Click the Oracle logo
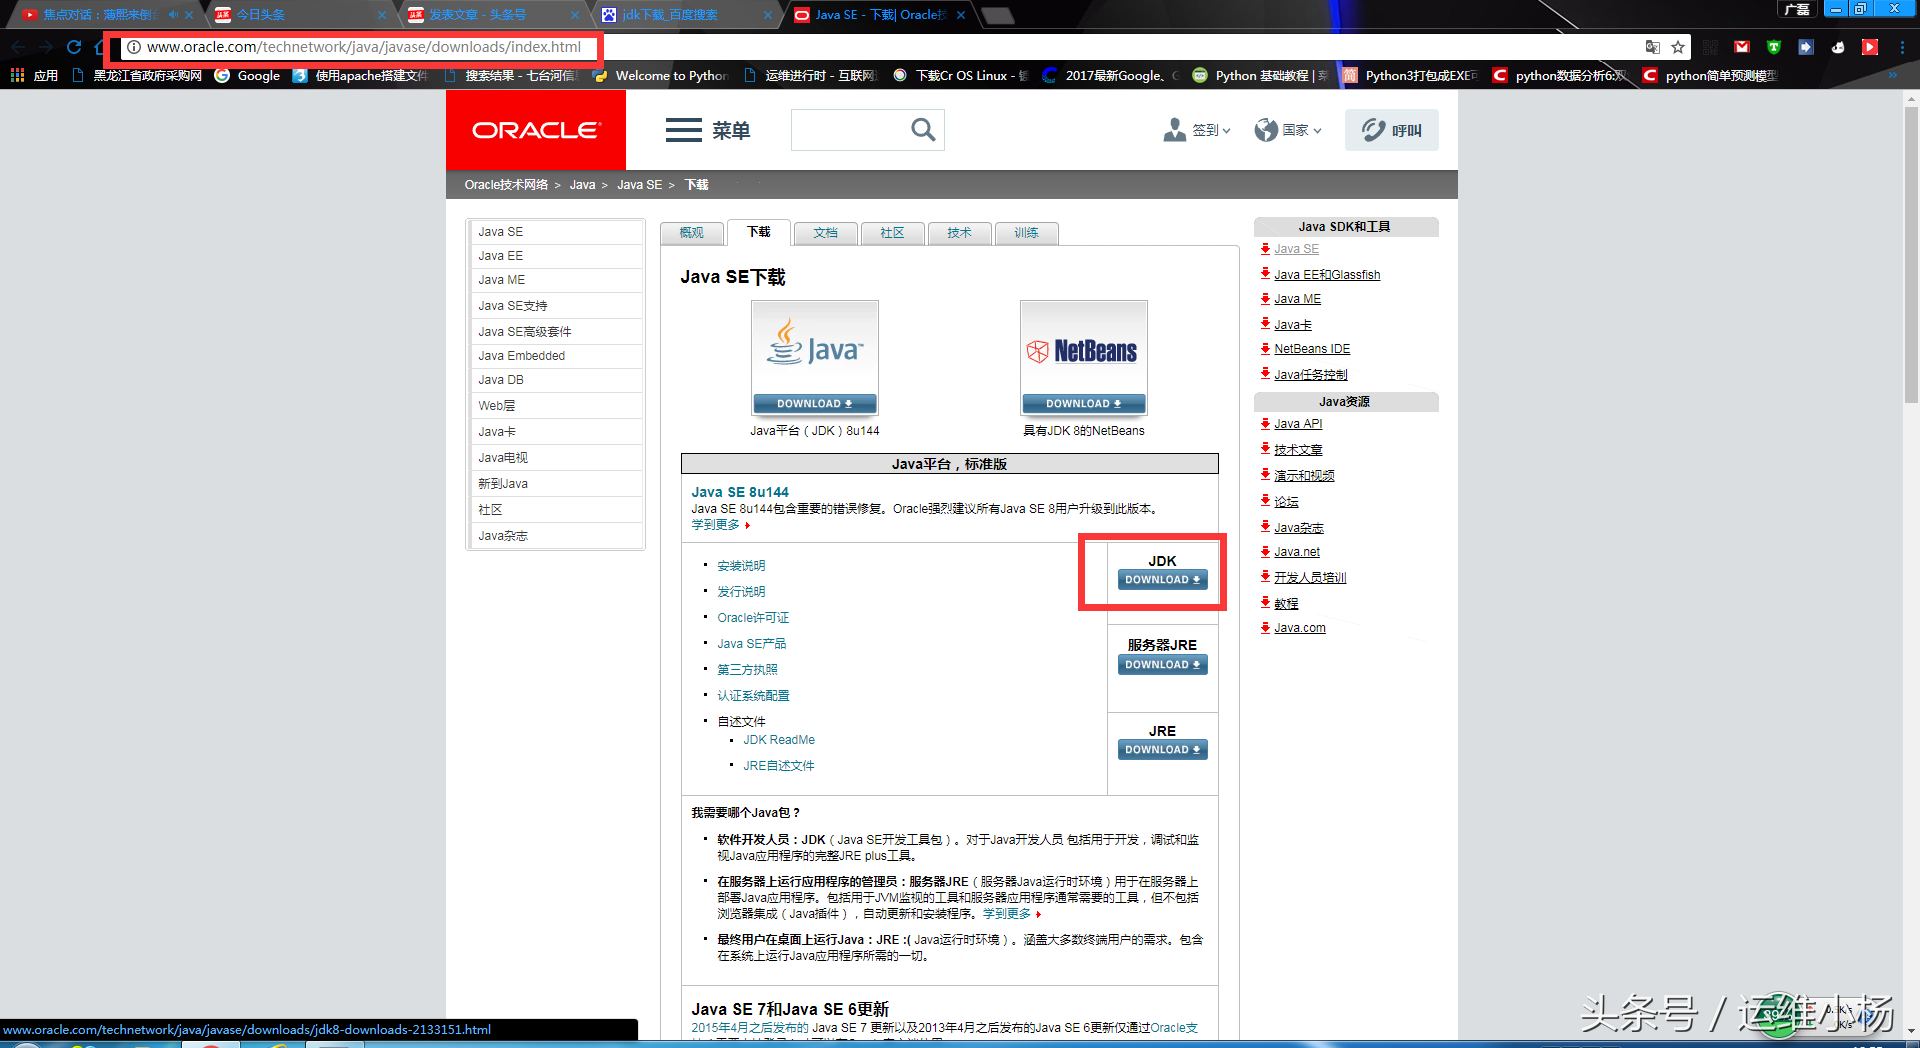1920x1048 pixels. [536, 130]
